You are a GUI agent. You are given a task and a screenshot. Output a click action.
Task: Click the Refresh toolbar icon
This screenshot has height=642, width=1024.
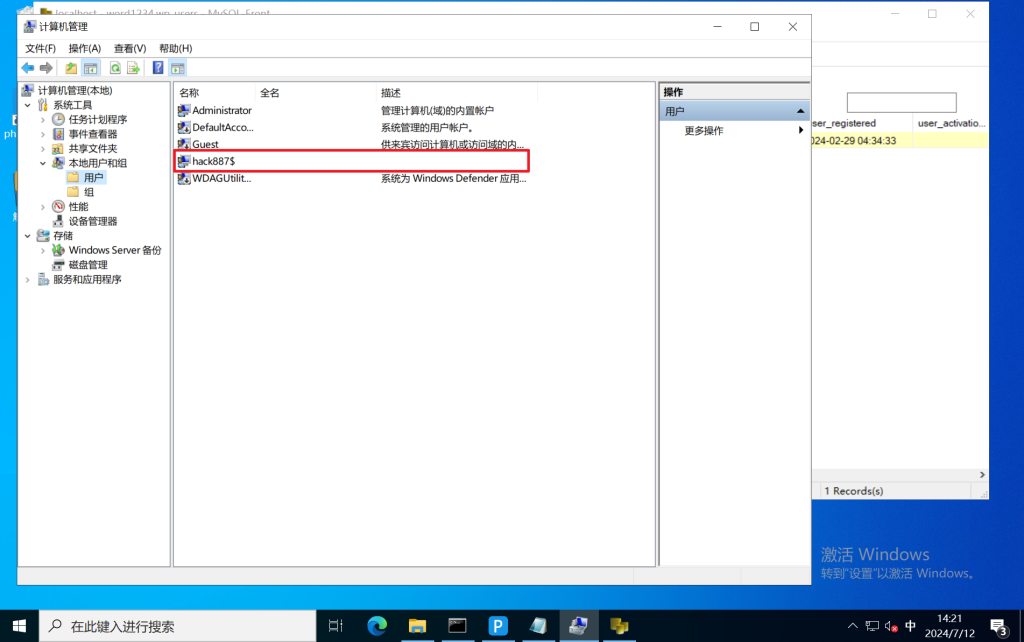115,68
